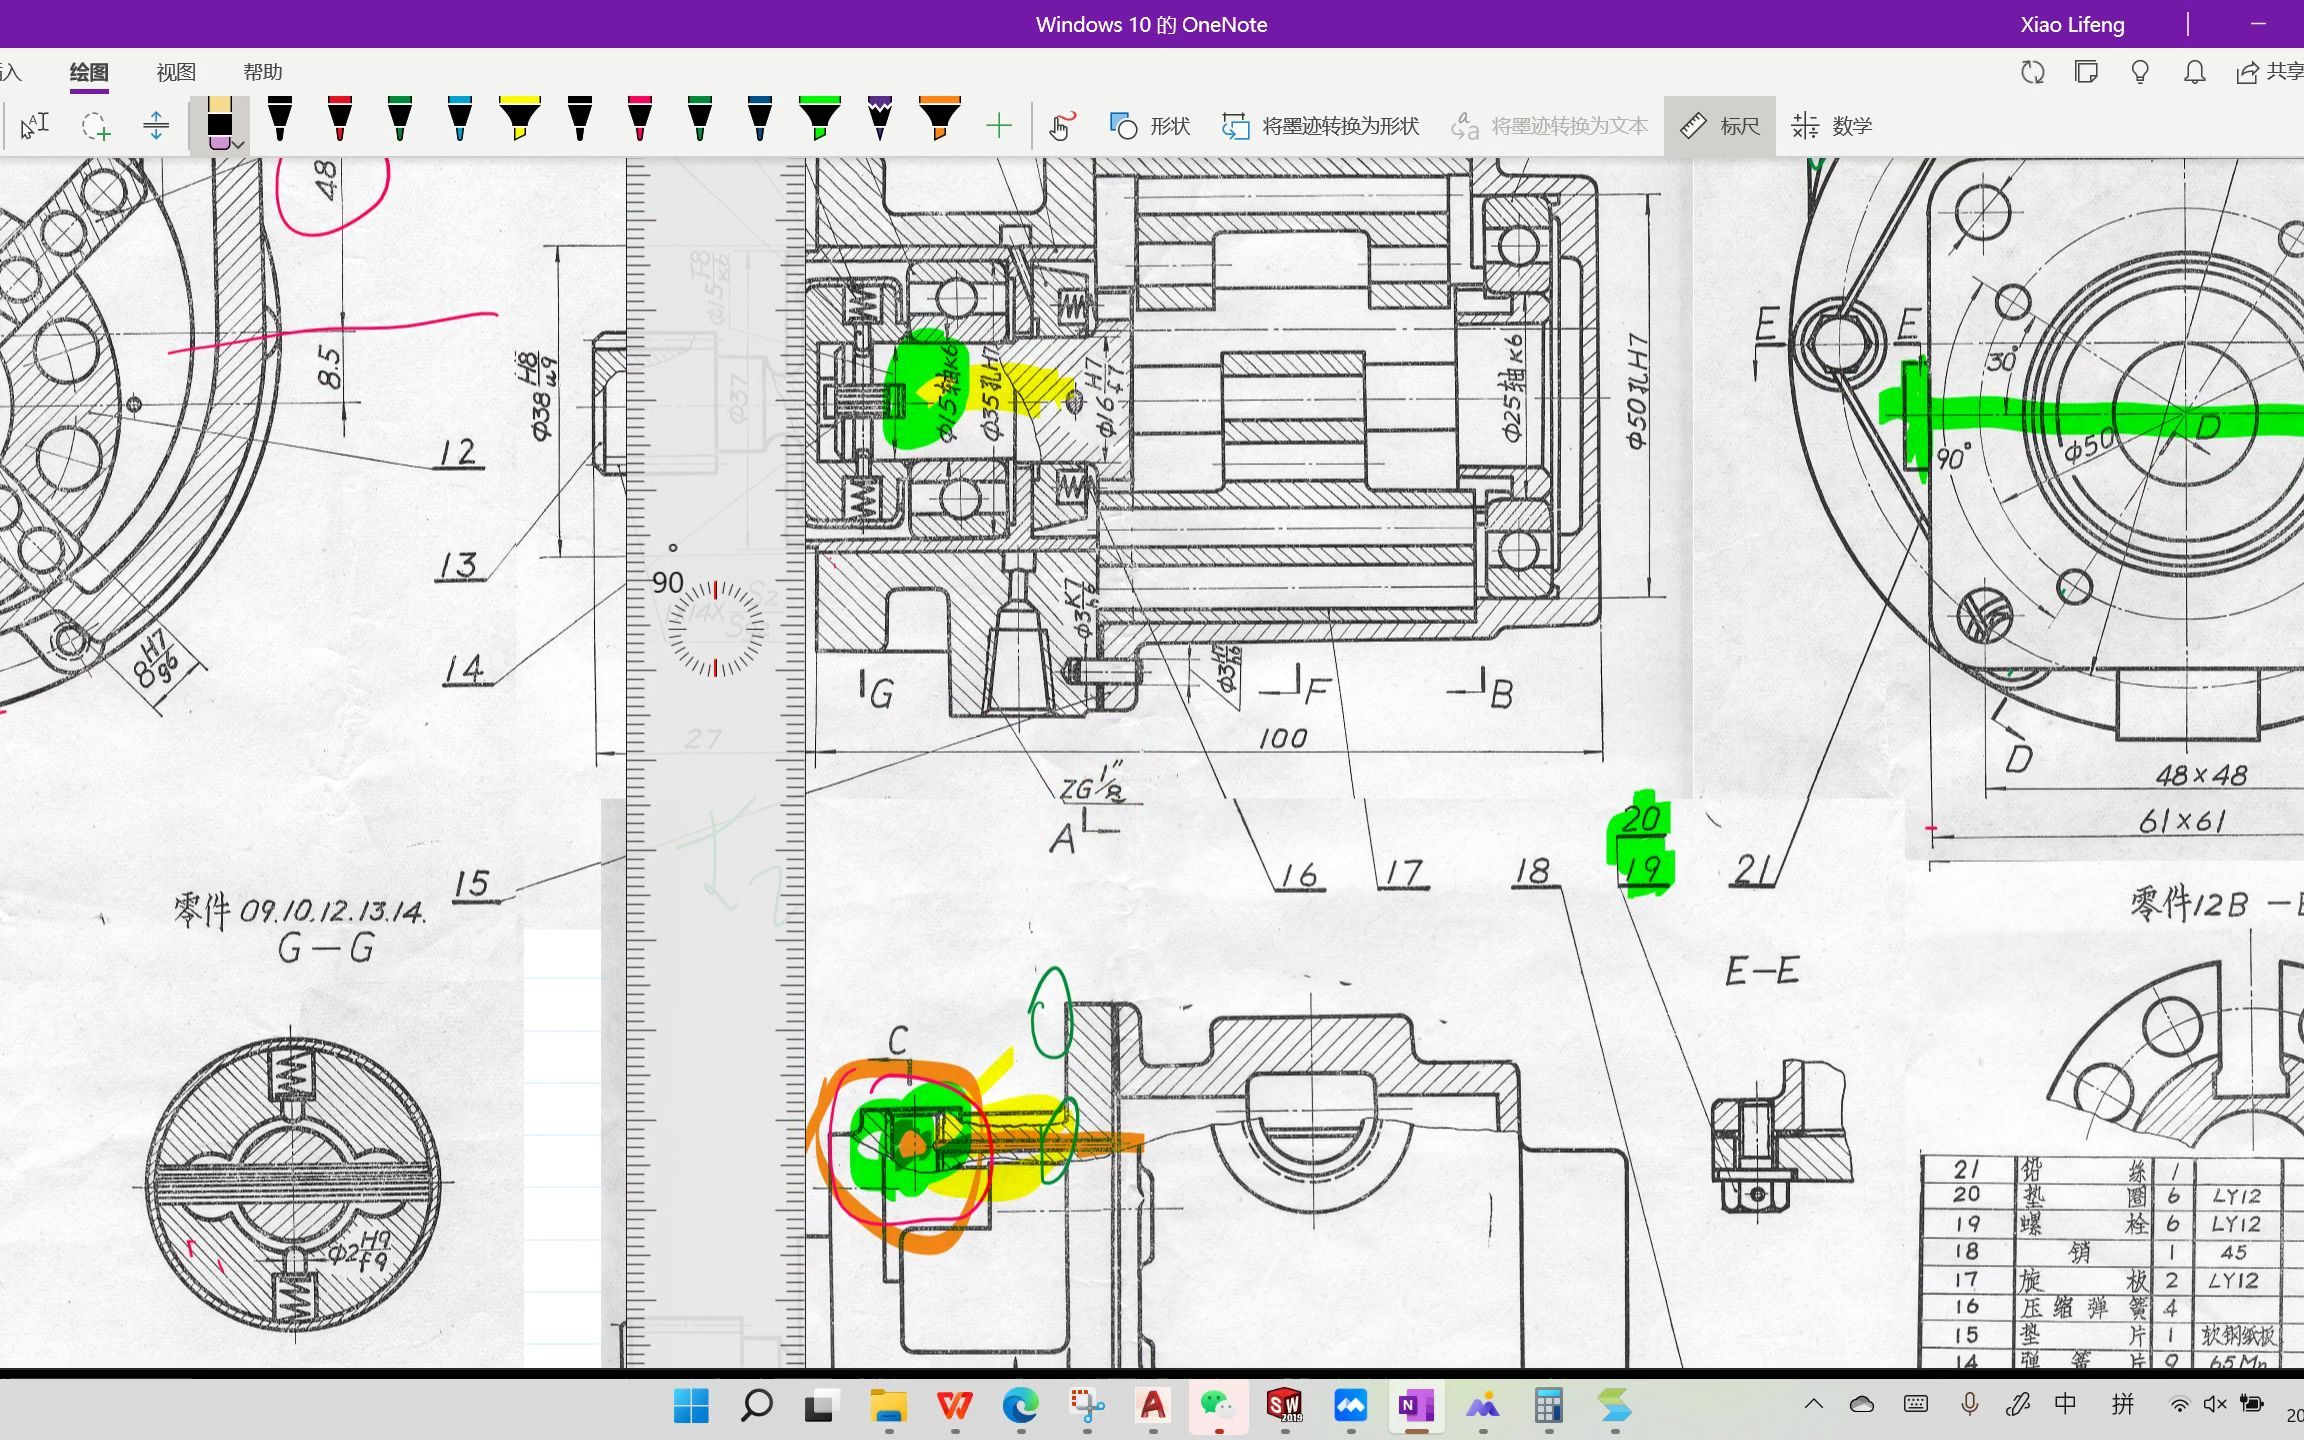Open the notebook feed/pages icon
This screenshot has width=2304, height=1440.
pyautogui.click(x=2086, y=72)
